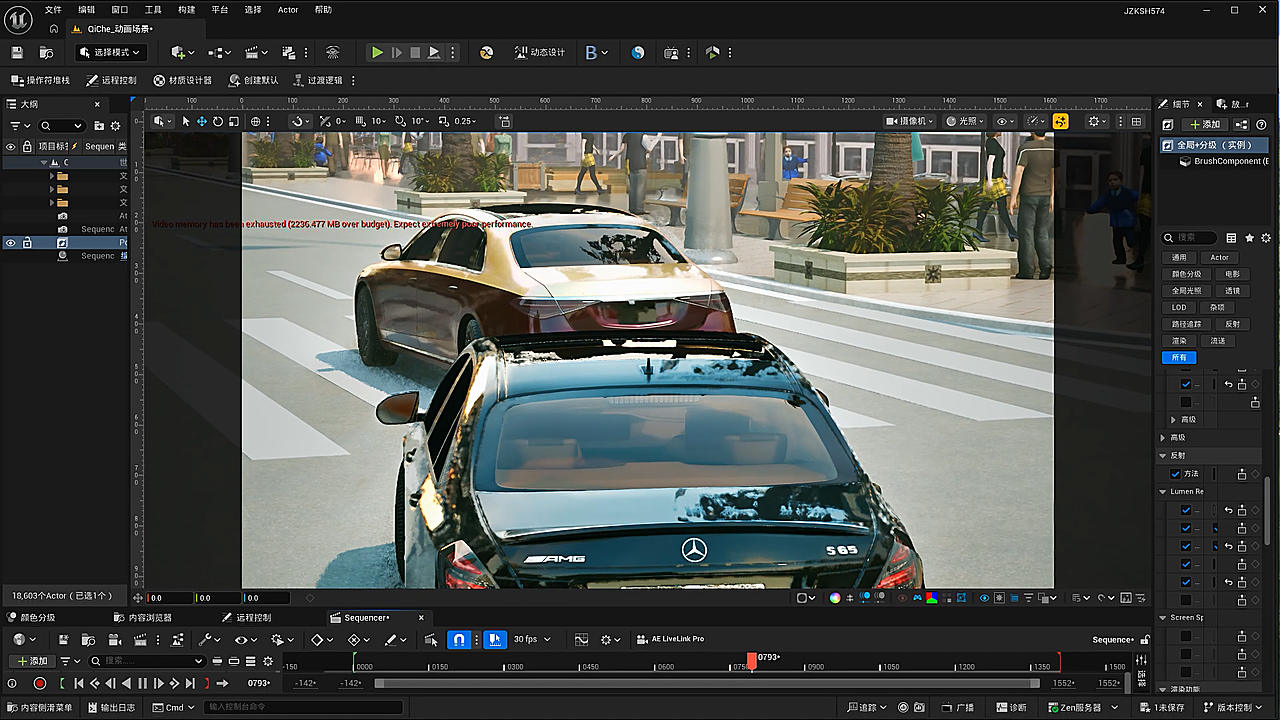Open the 编辑 menu

pos(87,10)
